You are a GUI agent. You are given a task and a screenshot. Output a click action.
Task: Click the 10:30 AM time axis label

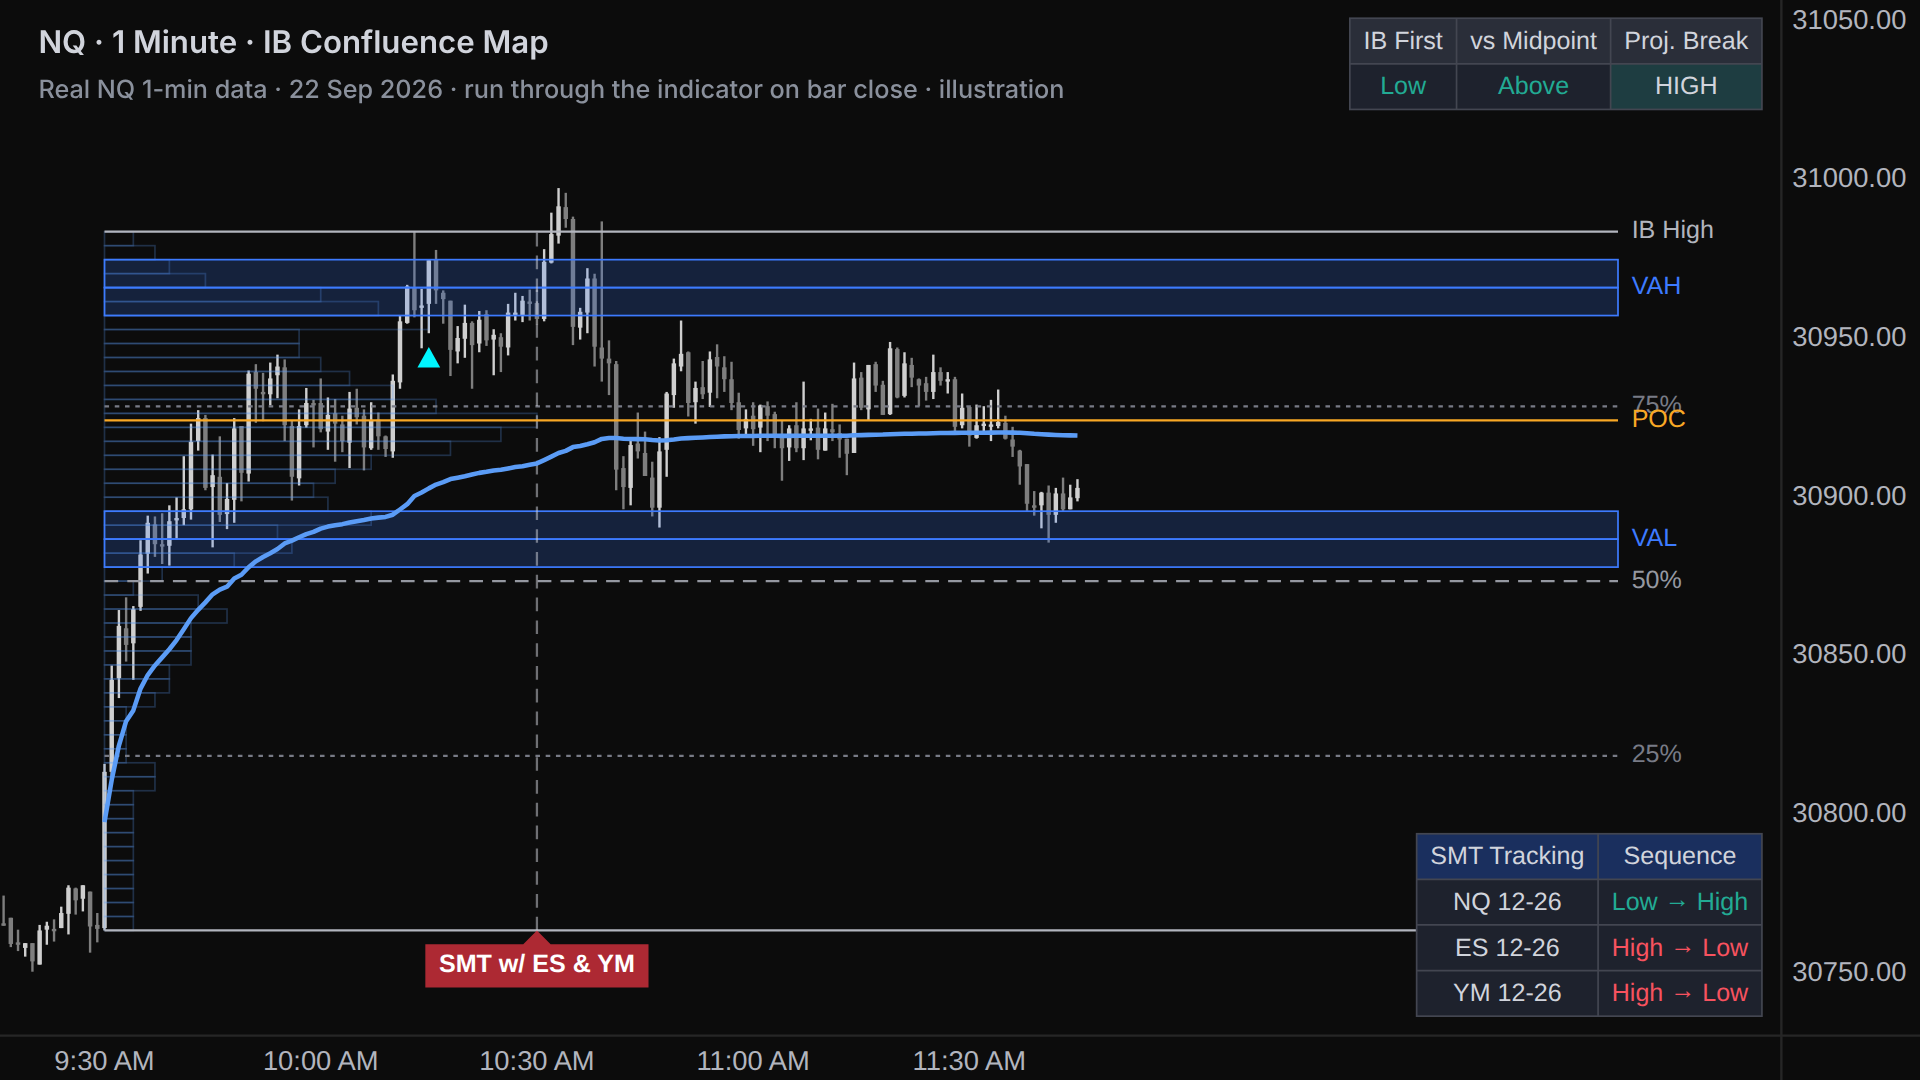click(537, 1061)
